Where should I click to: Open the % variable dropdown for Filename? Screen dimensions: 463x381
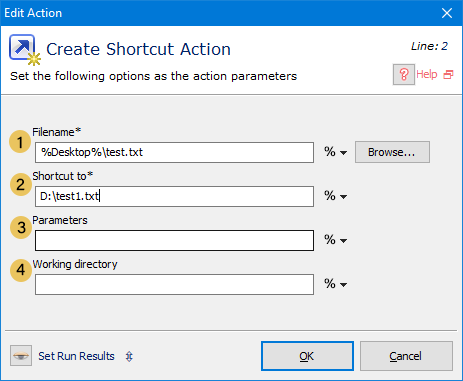click(335, 152)
